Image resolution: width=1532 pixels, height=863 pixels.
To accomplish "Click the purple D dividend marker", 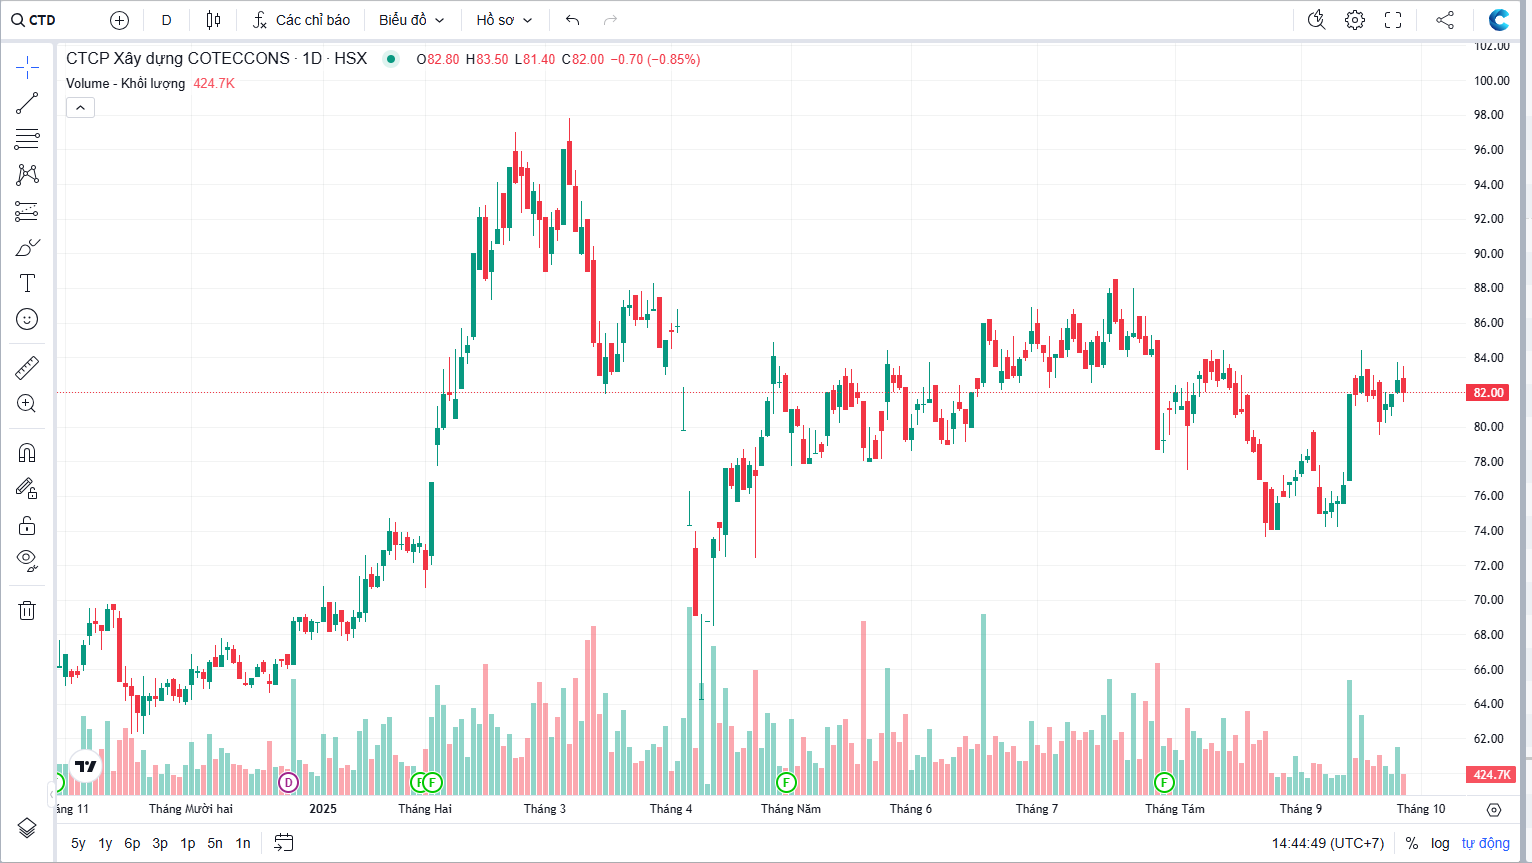I will click(288, 782).
